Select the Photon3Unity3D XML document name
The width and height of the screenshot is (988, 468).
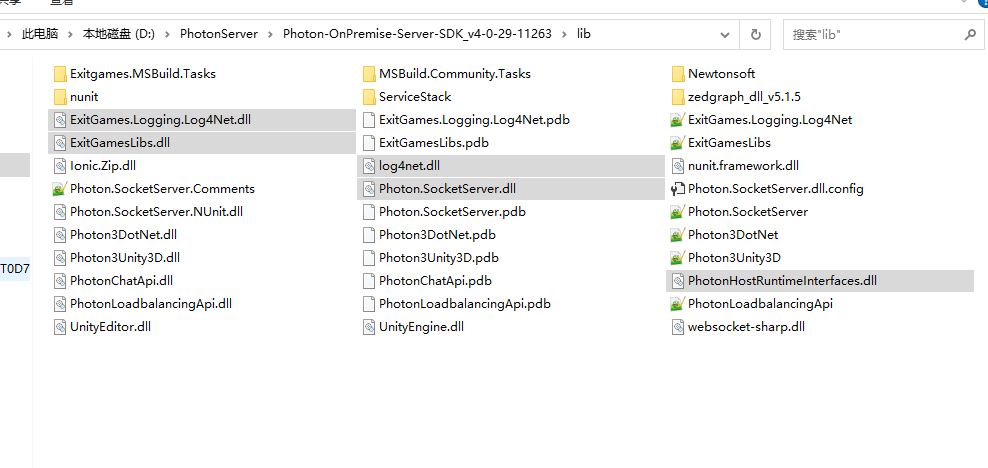tap(735, 258)
